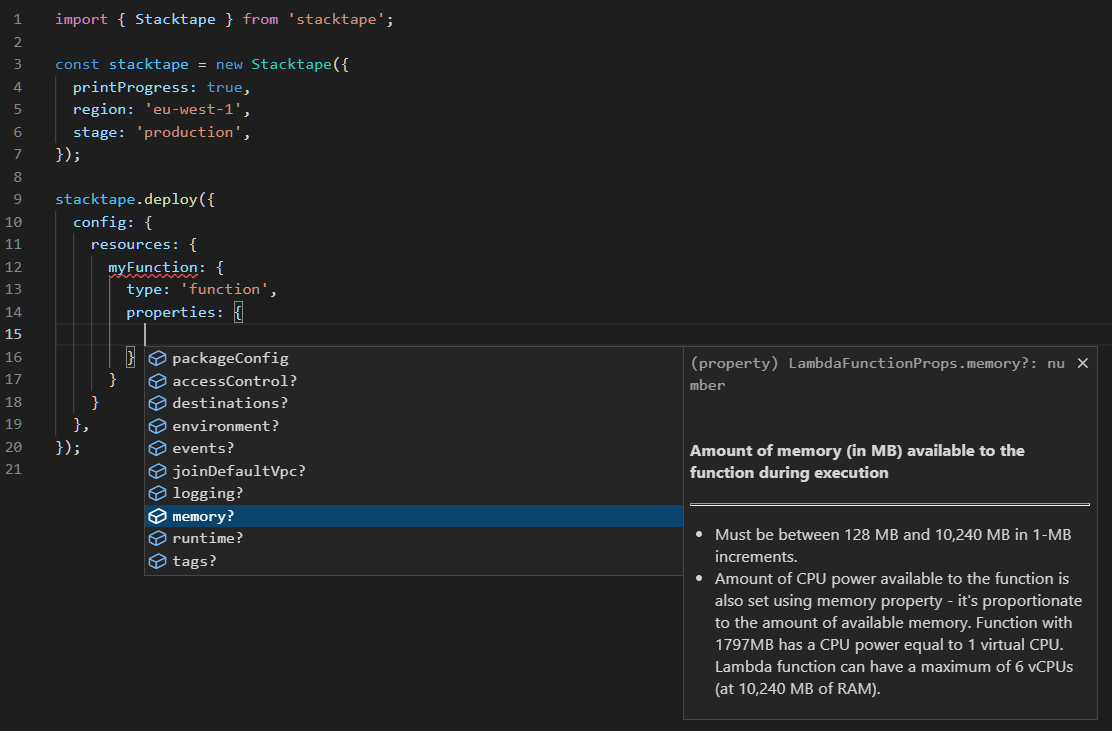Click the printProgress property name

point(130,87)
